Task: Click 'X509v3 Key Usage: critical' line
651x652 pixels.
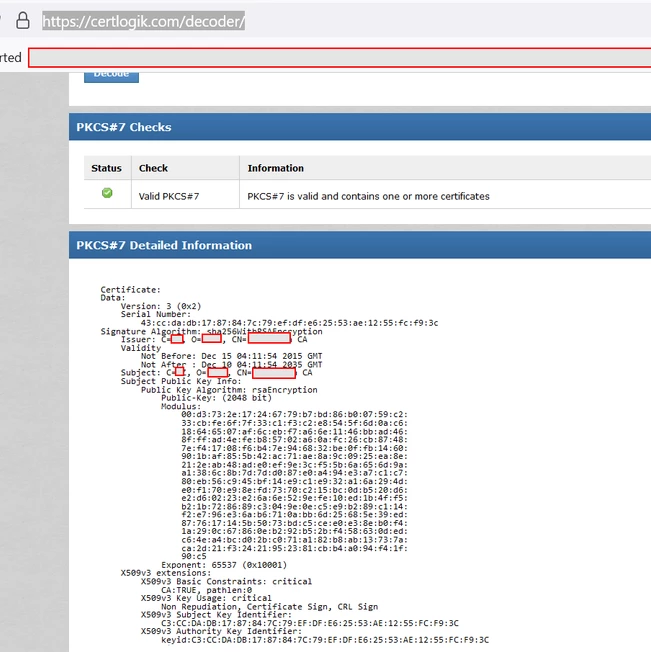Action: (x=206, y=598)
